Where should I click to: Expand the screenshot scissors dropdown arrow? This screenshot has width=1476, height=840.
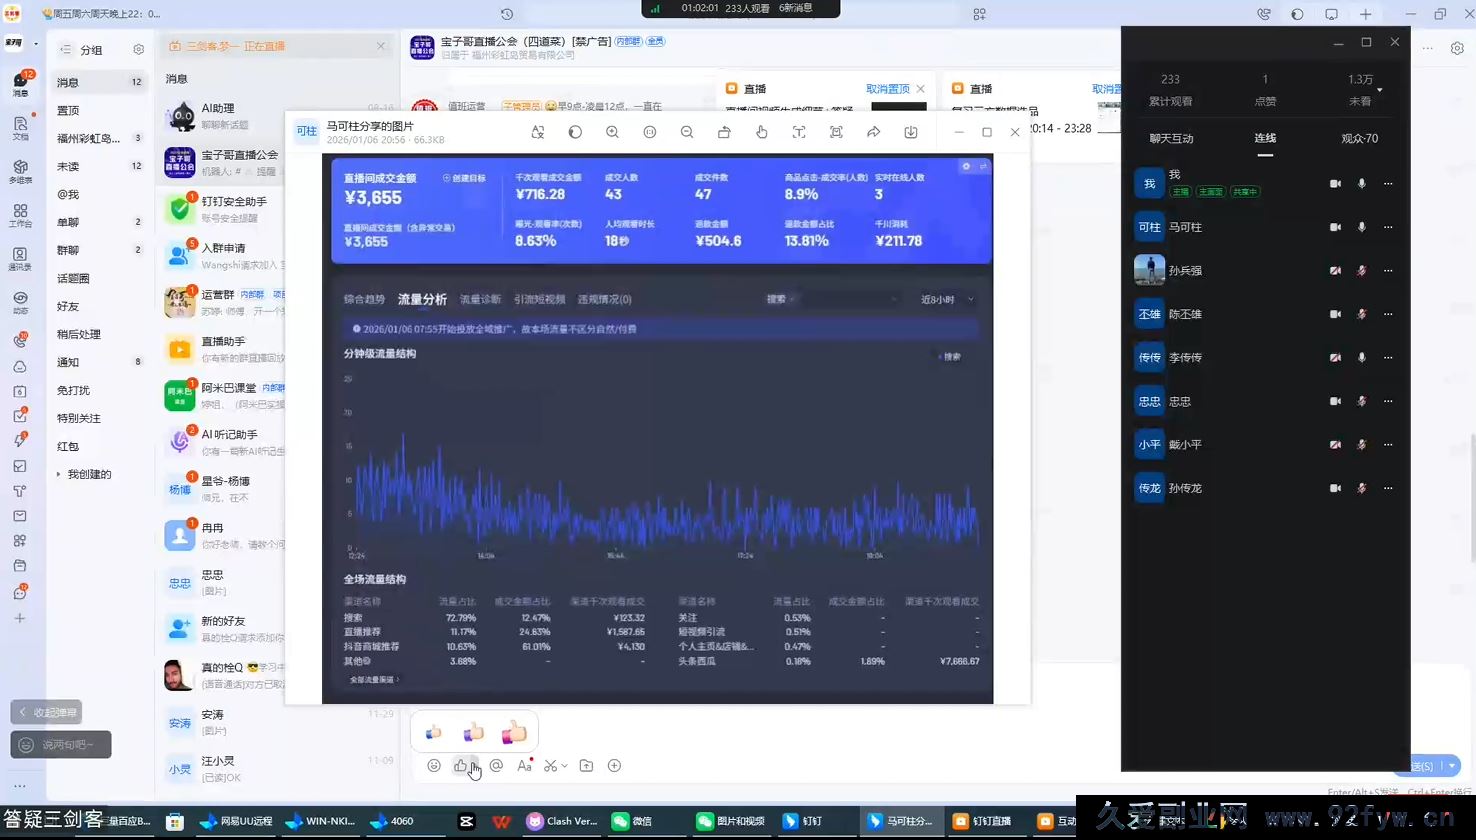[x=565, y=766]
